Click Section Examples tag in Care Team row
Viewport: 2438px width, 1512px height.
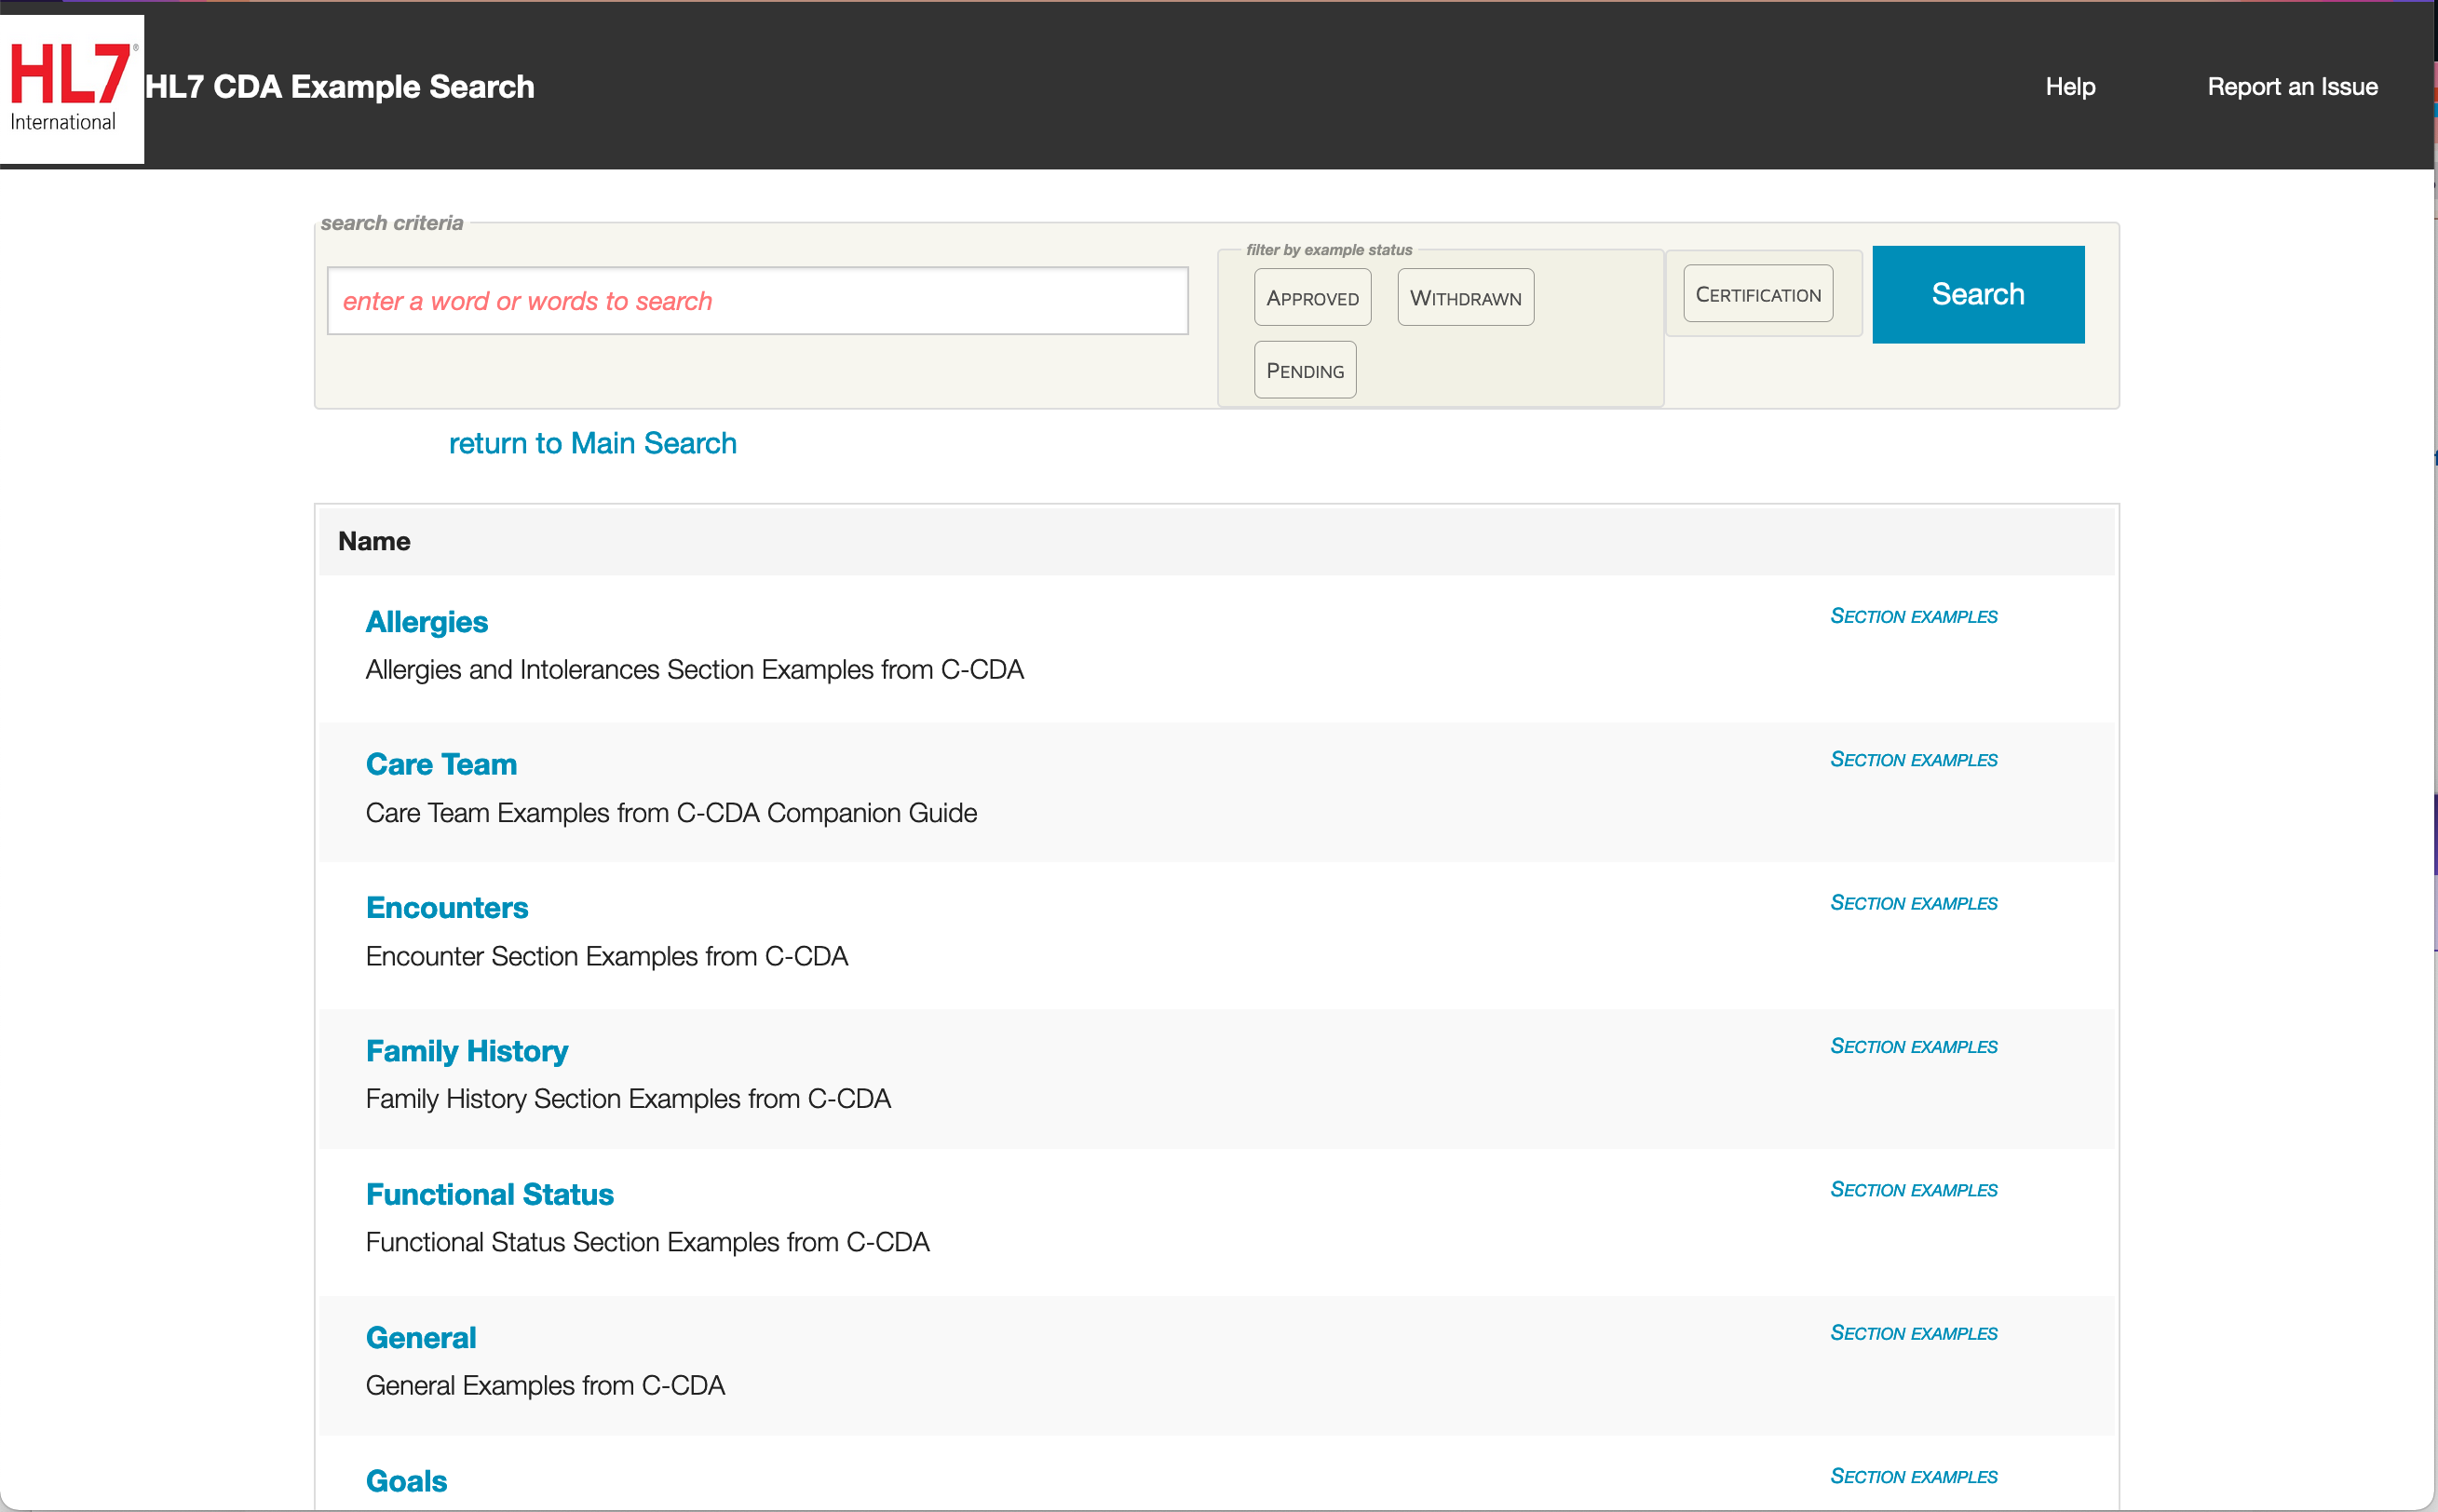coord(1913,759)
